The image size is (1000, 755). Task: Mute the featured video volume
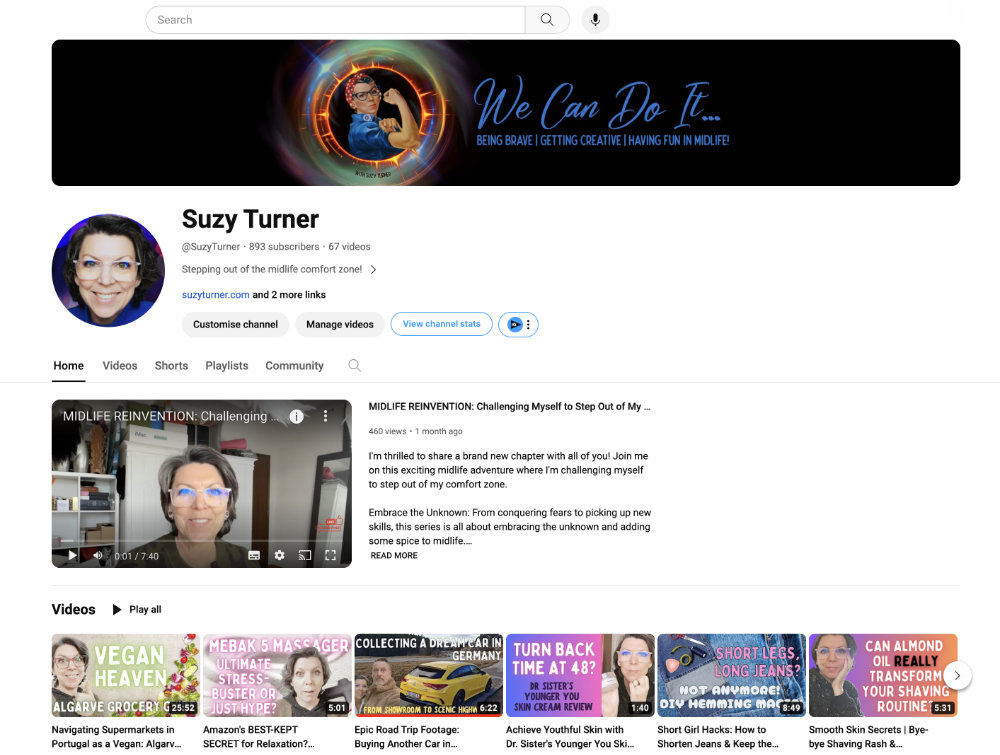[98, 555]
